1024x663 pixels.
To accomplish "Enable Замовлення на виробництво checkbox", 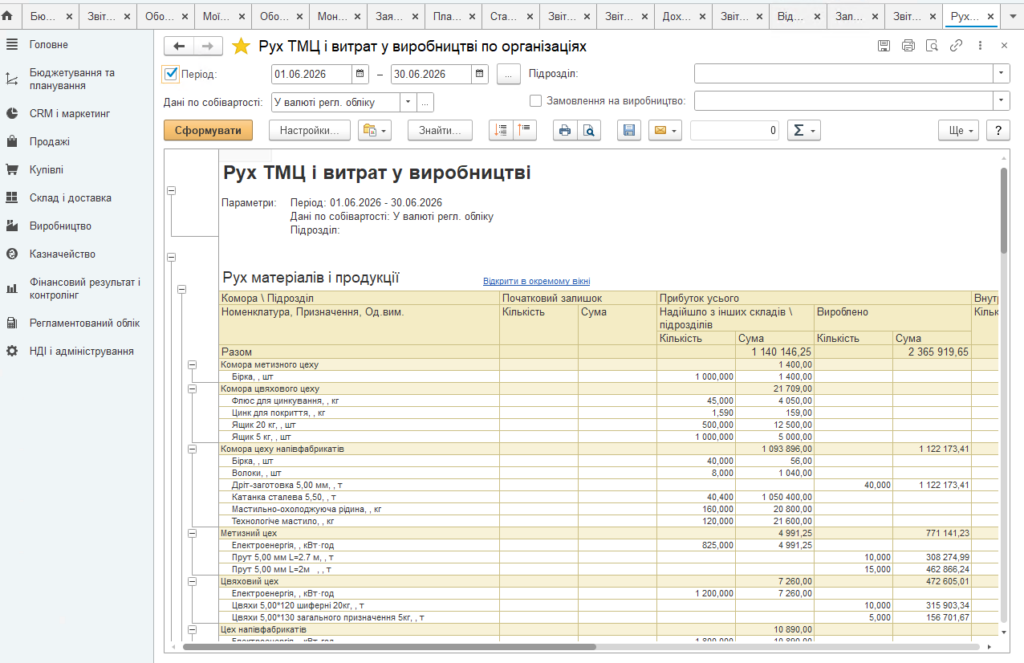I will coord(536,101).
